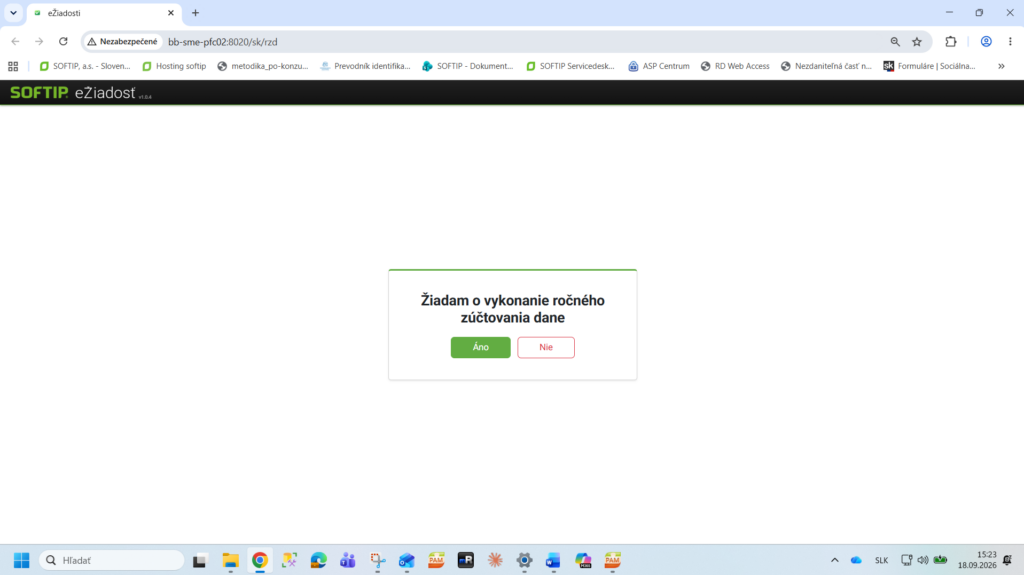Open the RD Web Access bookmark
Screen dimensions: 1024x575
coord(735,66)
